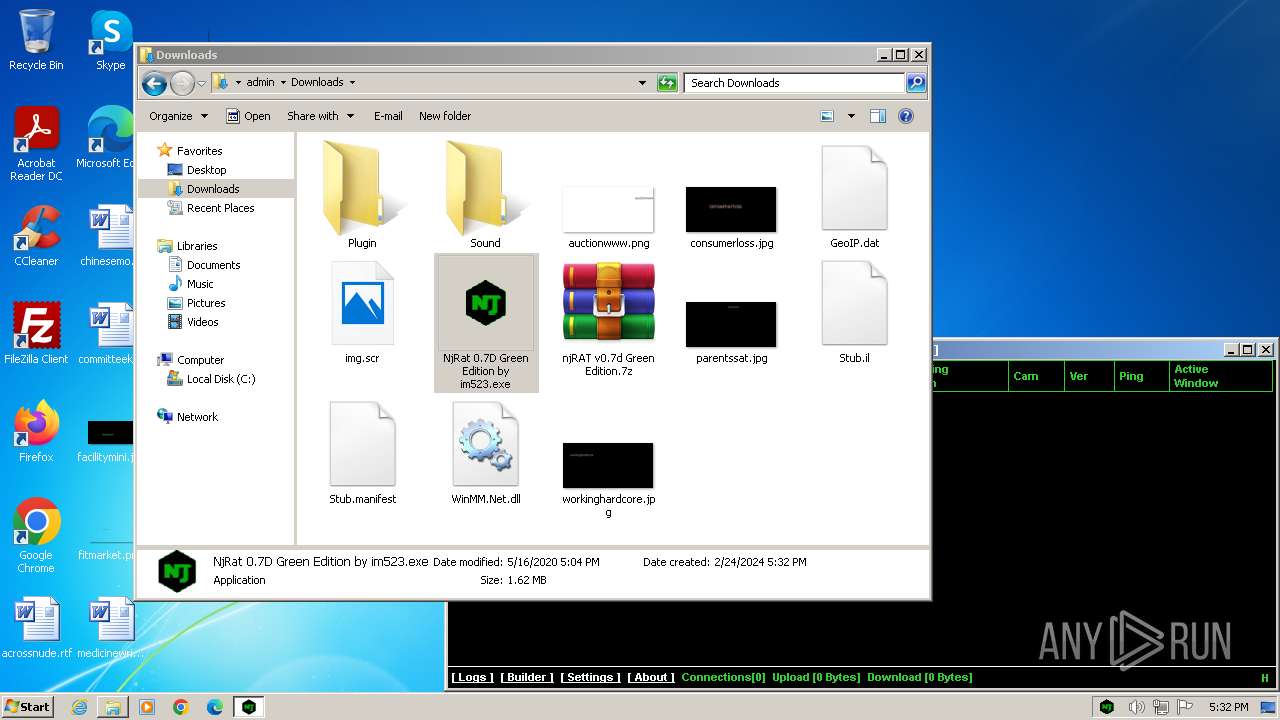Select auctionwww.png thumbnail

click(608, 209)
